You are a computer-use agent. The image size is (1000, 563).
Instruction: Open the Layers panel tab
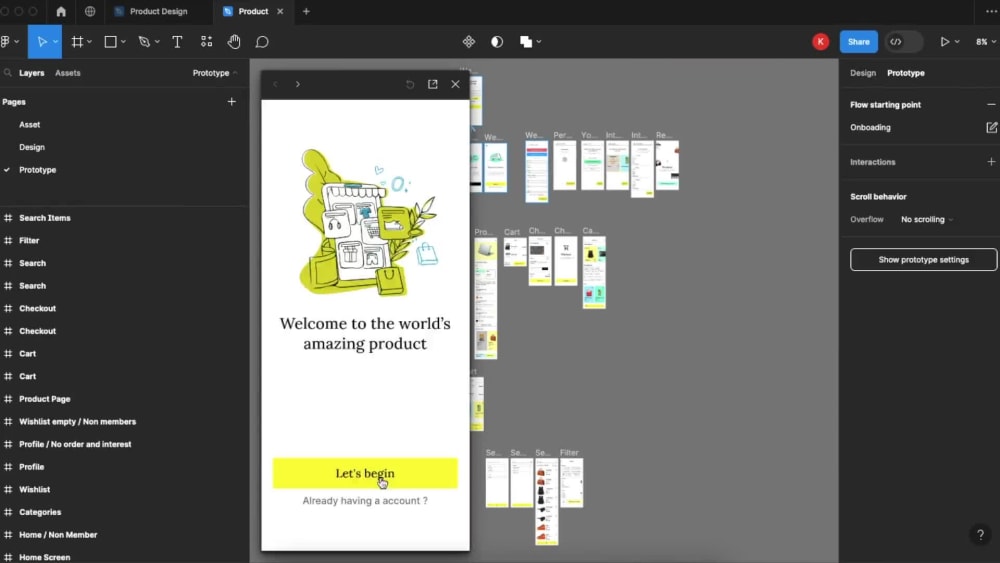(32, 73)
